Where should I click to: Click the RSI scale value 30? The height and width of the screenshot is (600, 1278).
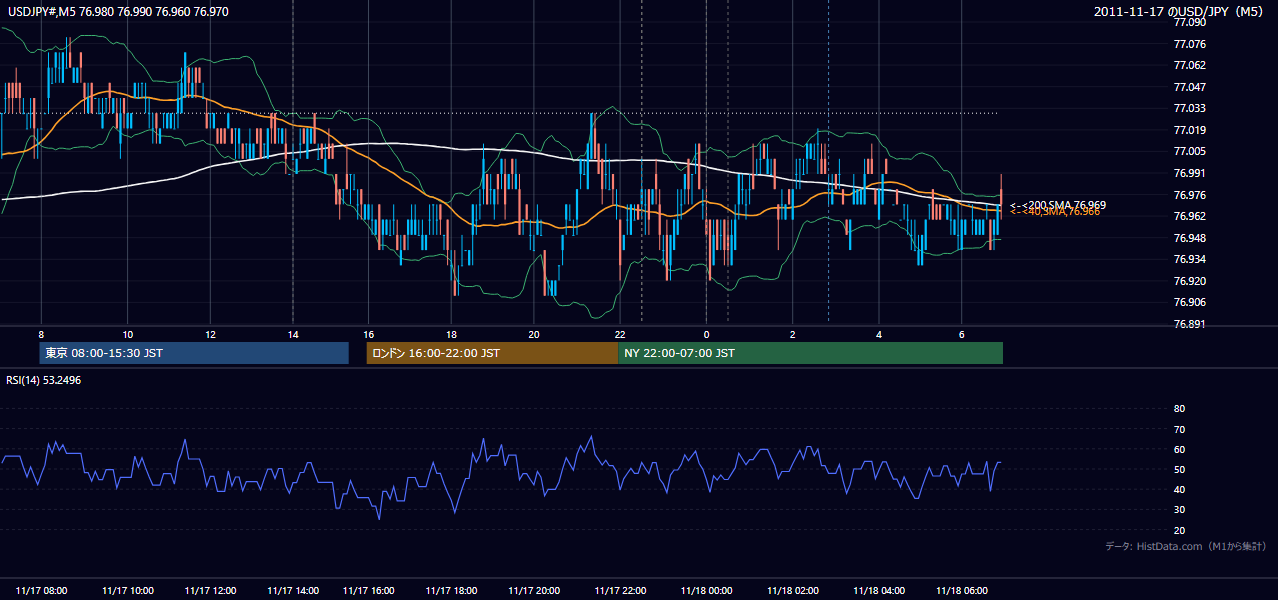point(1179,510)
